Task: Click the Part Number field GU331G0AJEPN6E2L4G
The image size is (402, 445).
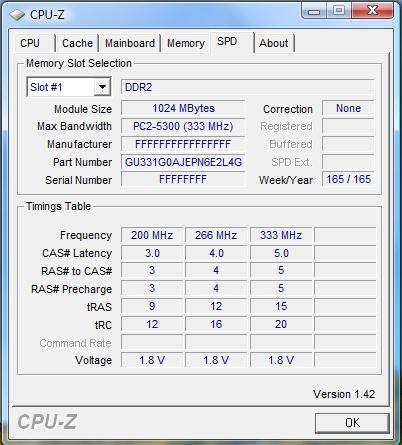Action: click(183, 162)
